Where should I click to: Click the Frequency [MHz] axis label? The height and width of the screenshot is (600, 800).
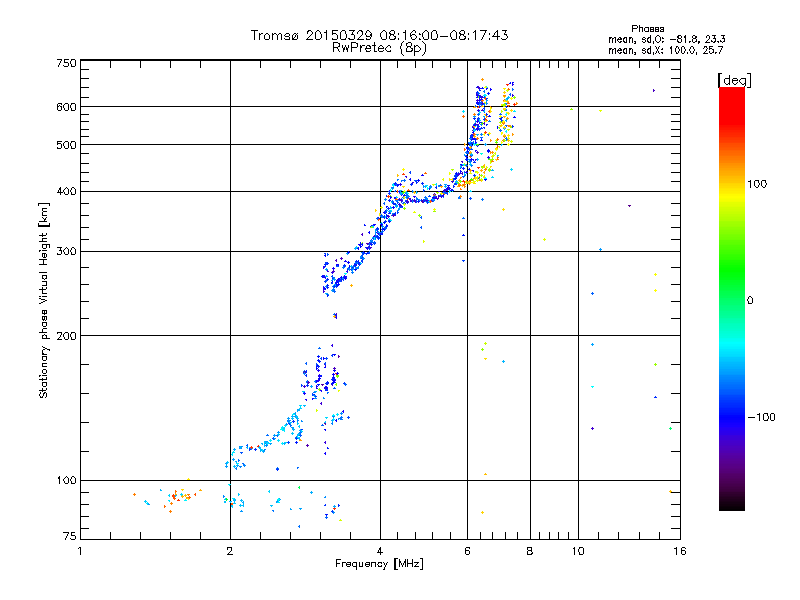(x=379, y=565)
